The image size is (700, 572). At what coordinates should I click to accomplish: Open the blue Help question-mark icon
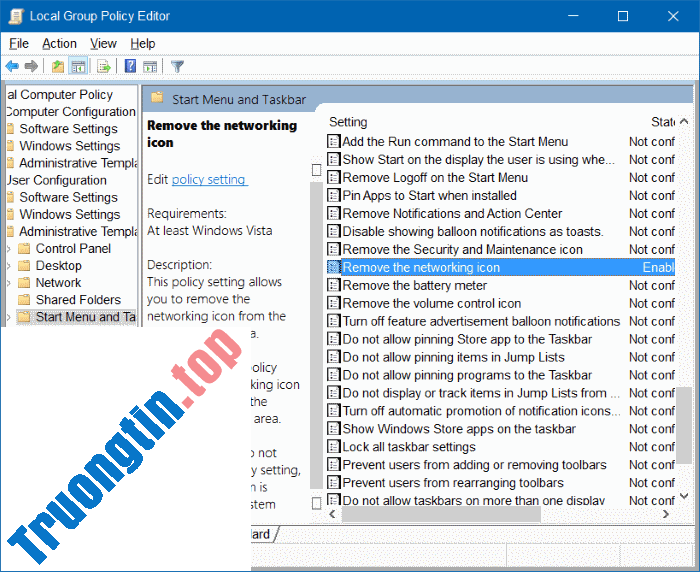pos(130,66)
